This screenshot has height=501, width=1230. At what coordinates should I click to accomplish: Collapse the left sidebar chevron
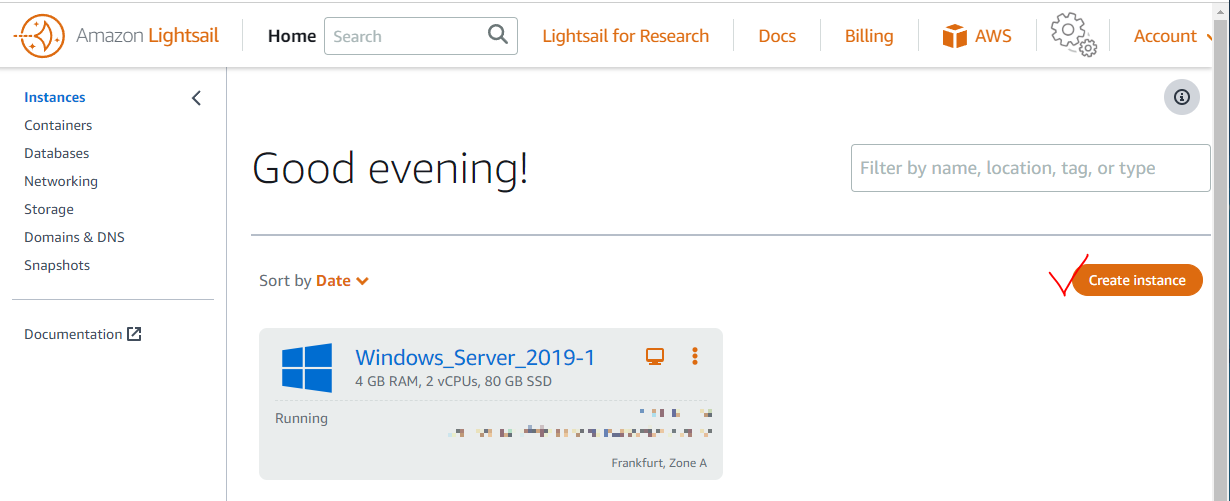point(196,98)
